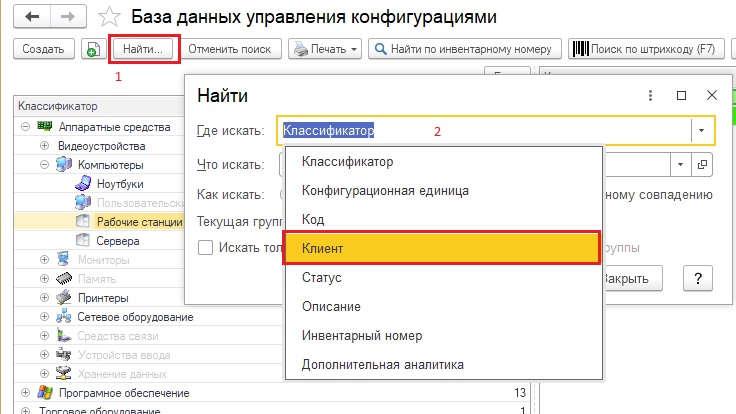Click the Ноутбуки laptop icon in tree
736x414 pixels.
(x=83, y=183)
